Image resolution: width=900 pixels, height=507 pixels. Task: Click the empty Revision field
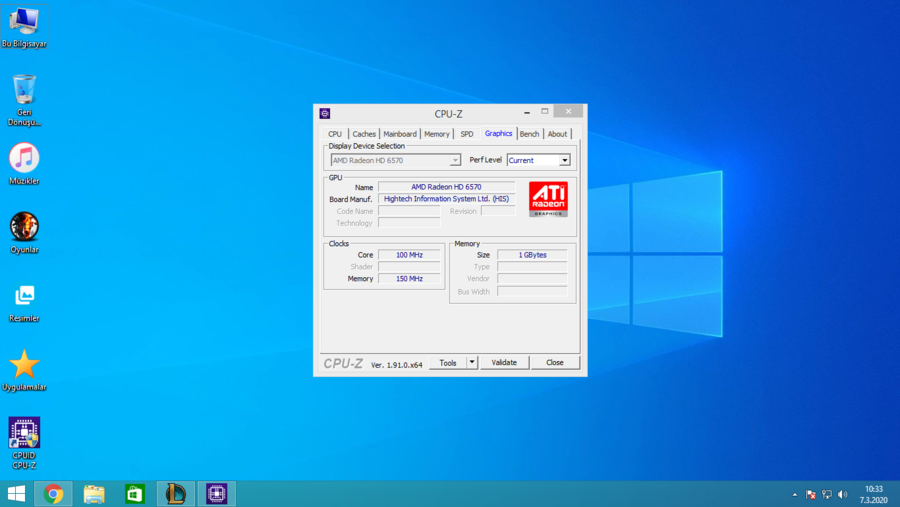coord(498,211)
